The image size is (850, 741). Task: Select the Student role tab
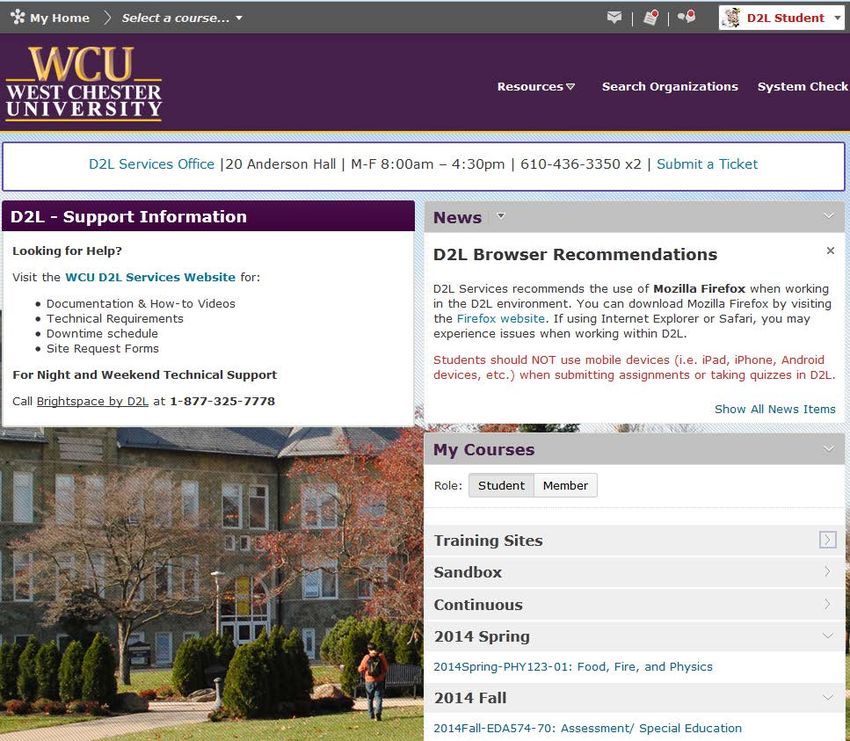(x=501, y=485)
